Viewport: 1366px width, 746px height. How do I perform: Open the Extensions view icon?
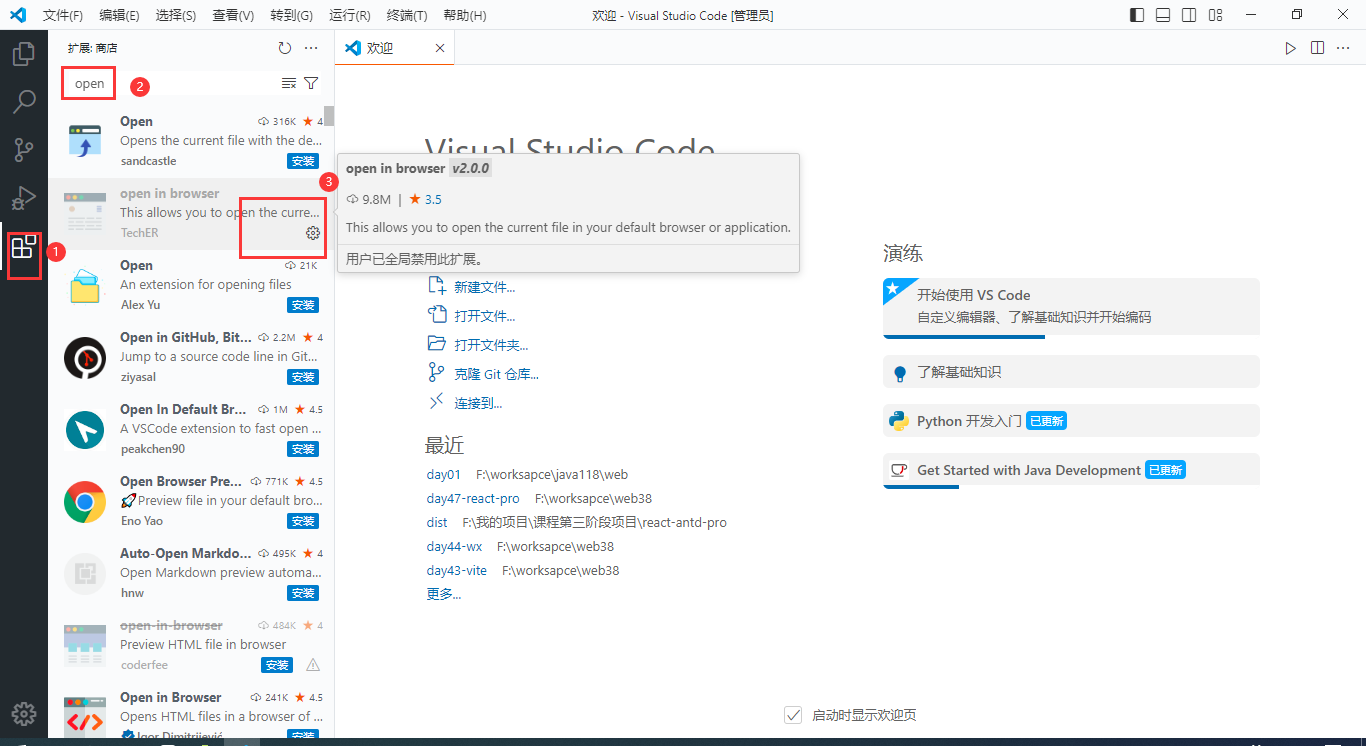pos(24,246)
